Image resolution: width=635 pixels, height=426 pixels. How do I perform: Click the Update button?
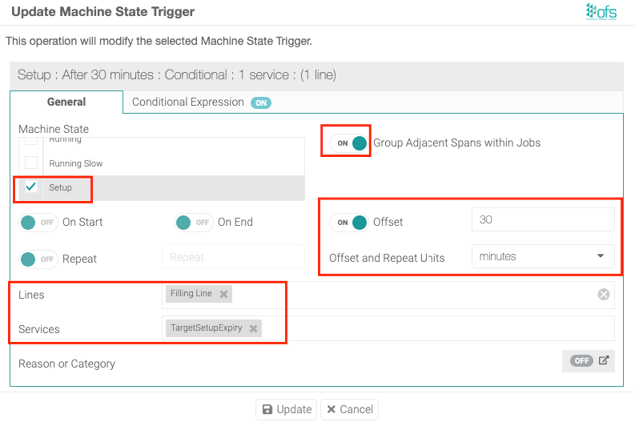click(x=286, y=409)
